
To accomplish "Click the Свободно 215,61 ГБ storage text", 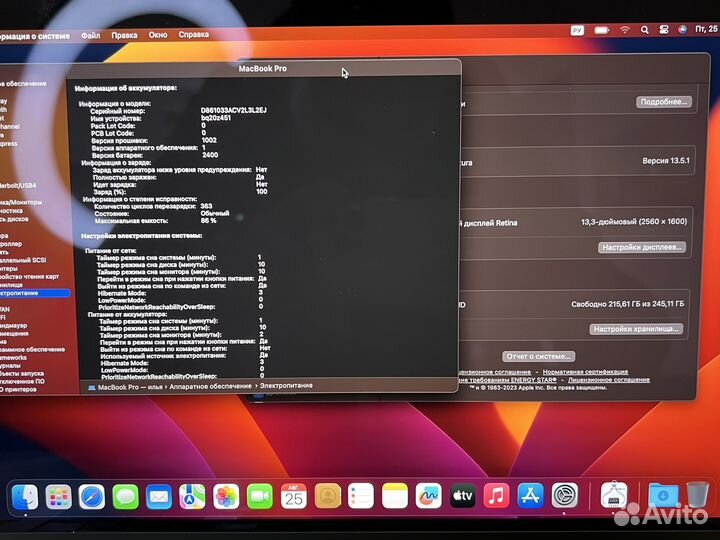I will (x=627, y=304).
